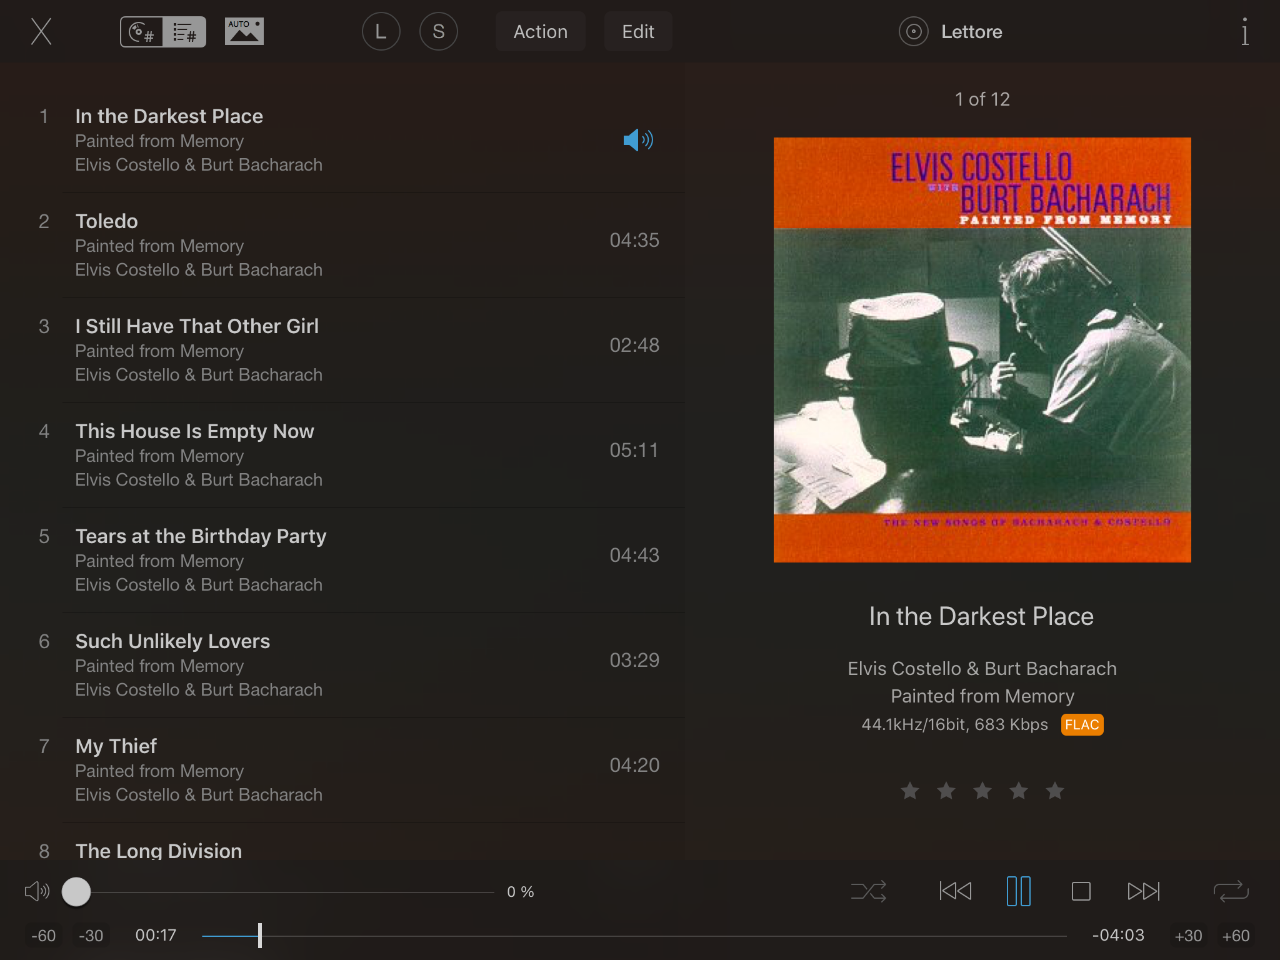Jump back 60 seconds

click(43, 936)
